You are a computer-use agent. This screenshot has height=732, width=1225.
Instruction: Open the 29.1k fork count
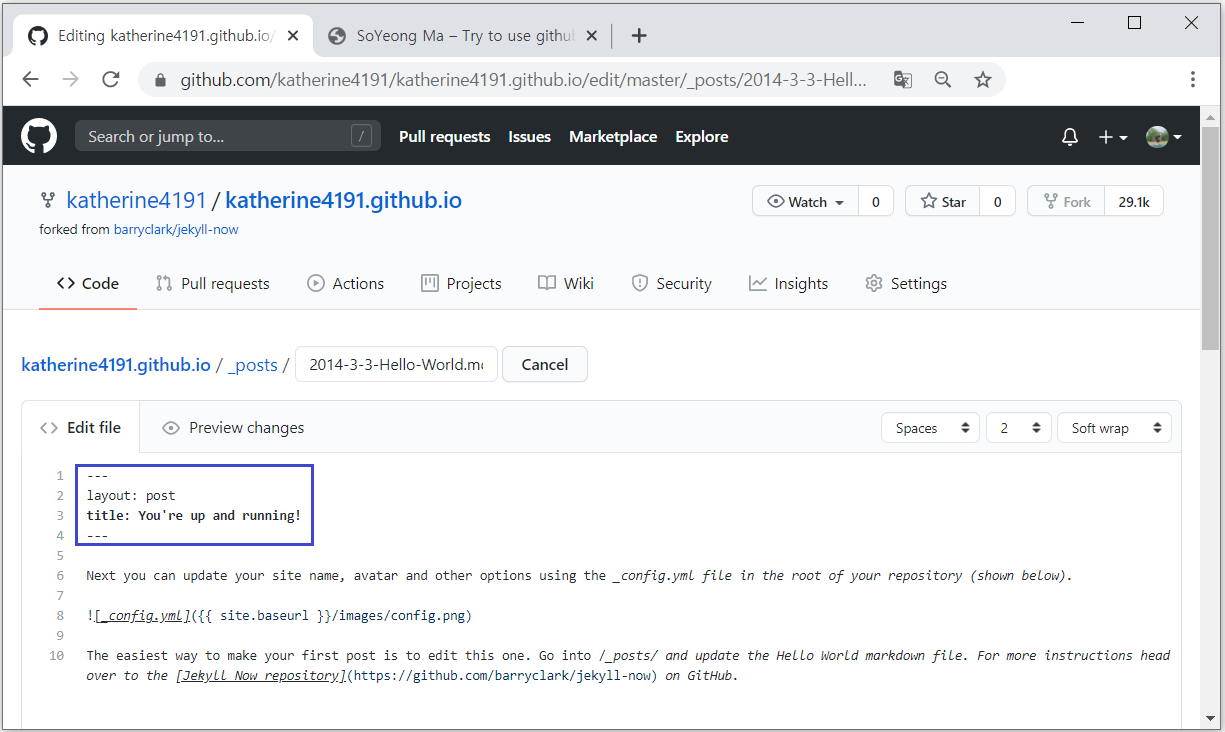(1134, 201)
